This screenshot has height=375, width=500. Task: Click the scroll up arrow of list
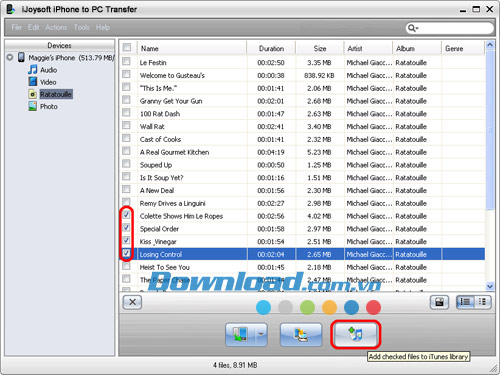pos(490,45)
